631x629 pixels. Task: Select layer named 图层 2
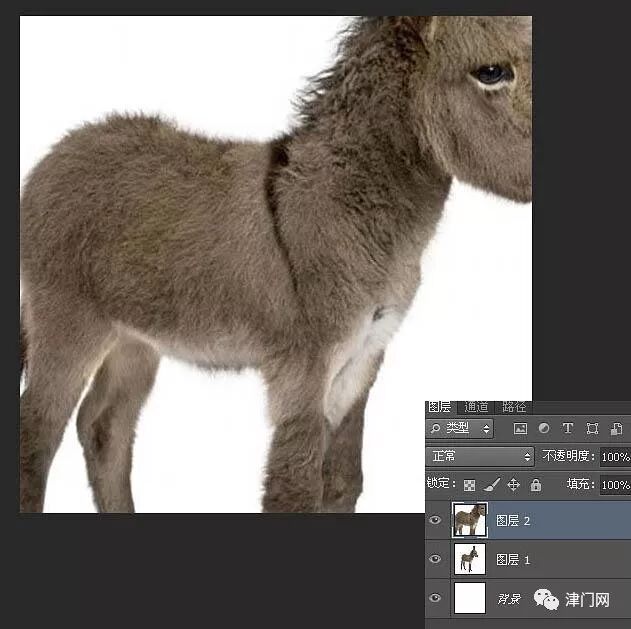(513, 521)
